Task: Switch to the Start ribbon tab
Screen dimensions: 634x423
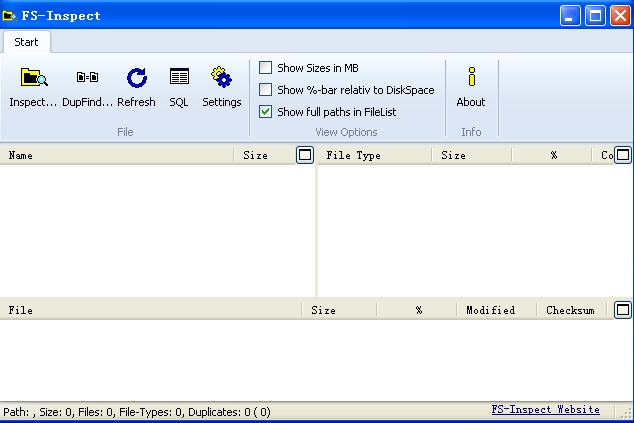Action: 27,42
